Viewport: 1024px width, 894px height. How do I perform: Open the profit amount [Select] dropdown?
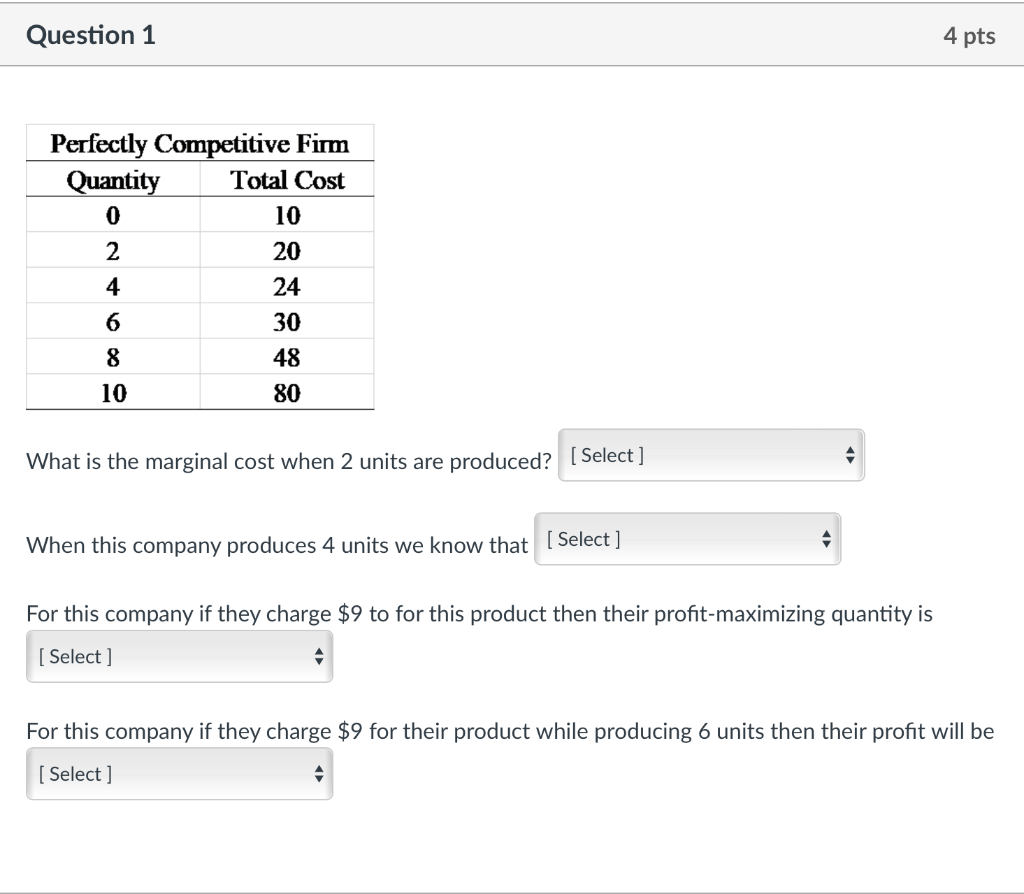tap(179, 773)
